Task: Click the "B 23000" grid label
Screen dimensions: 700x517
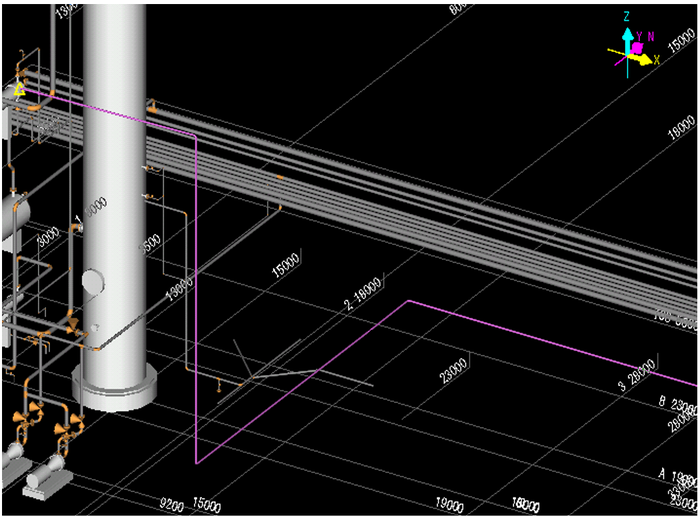Action: (675, 405)
